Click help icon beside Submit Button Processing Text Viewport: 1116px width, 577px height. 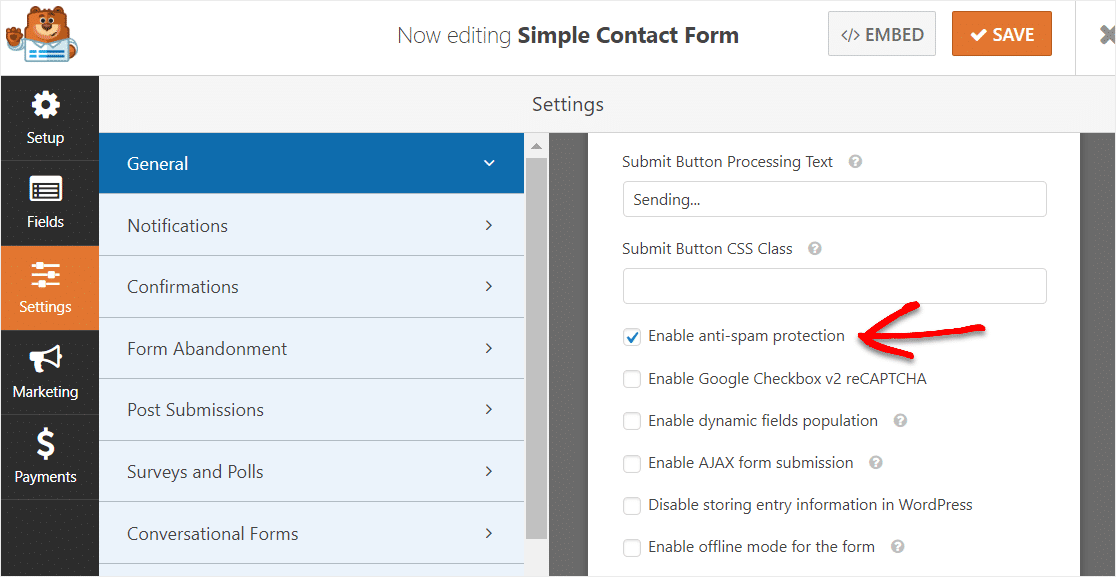click(x=855, y=162)
